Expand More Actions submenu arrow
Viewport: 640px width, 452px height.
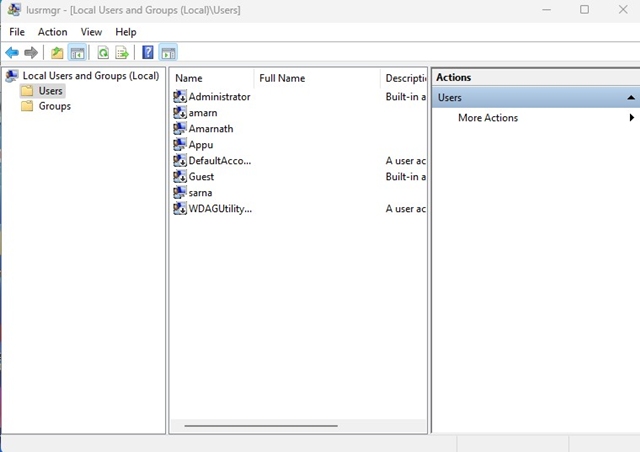[631, 118]
